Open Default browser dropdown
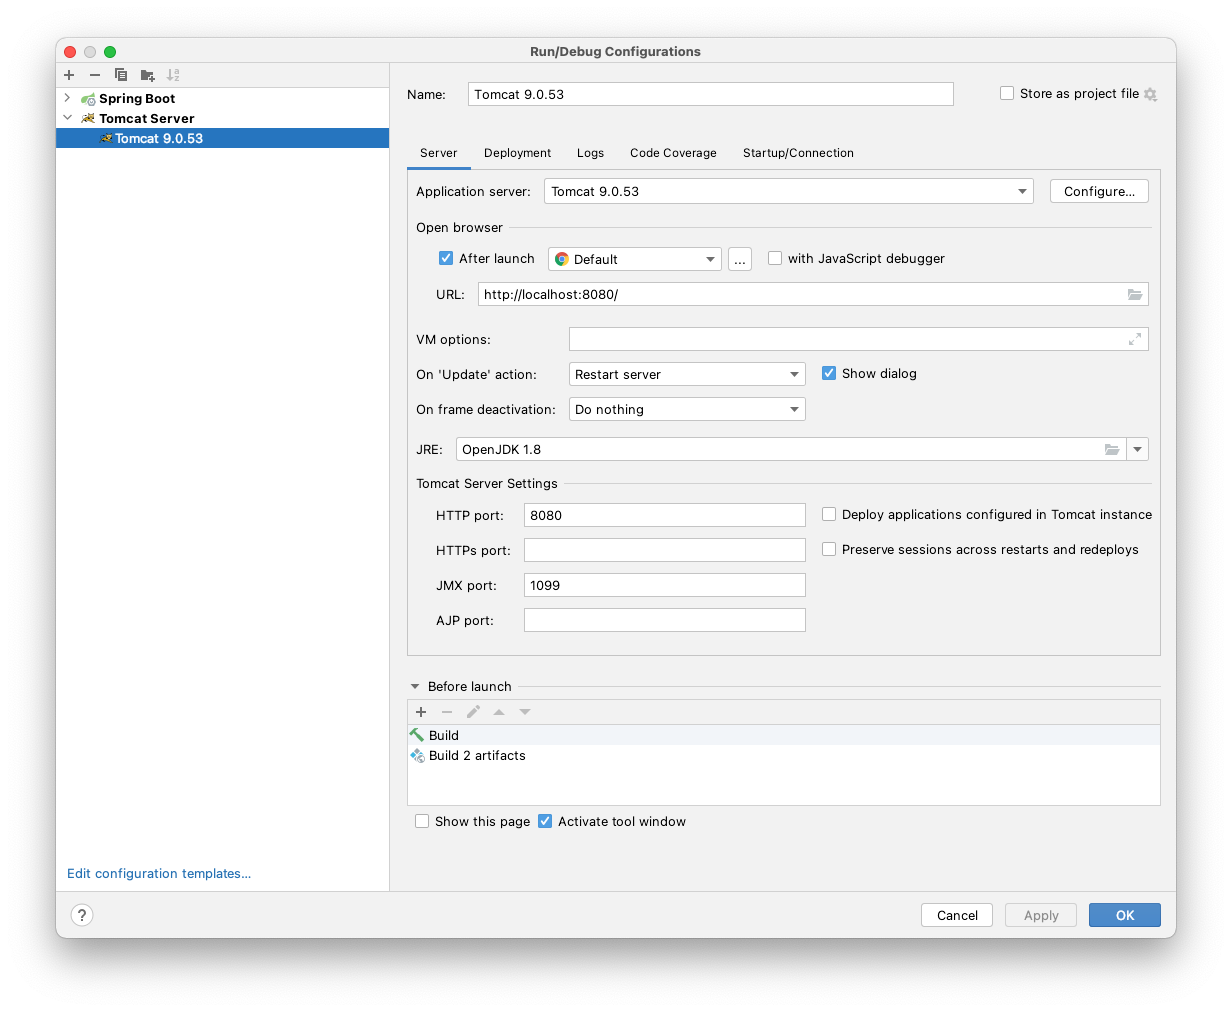Viewport: 1232px width, 1012px height. pos(635,259)
